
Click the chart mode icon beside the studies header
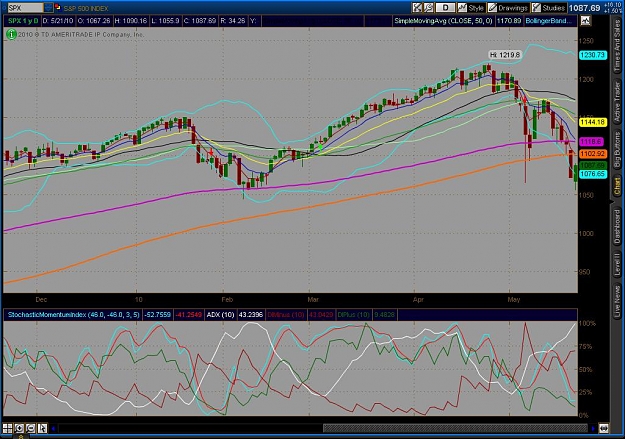[x=585, y=21]
